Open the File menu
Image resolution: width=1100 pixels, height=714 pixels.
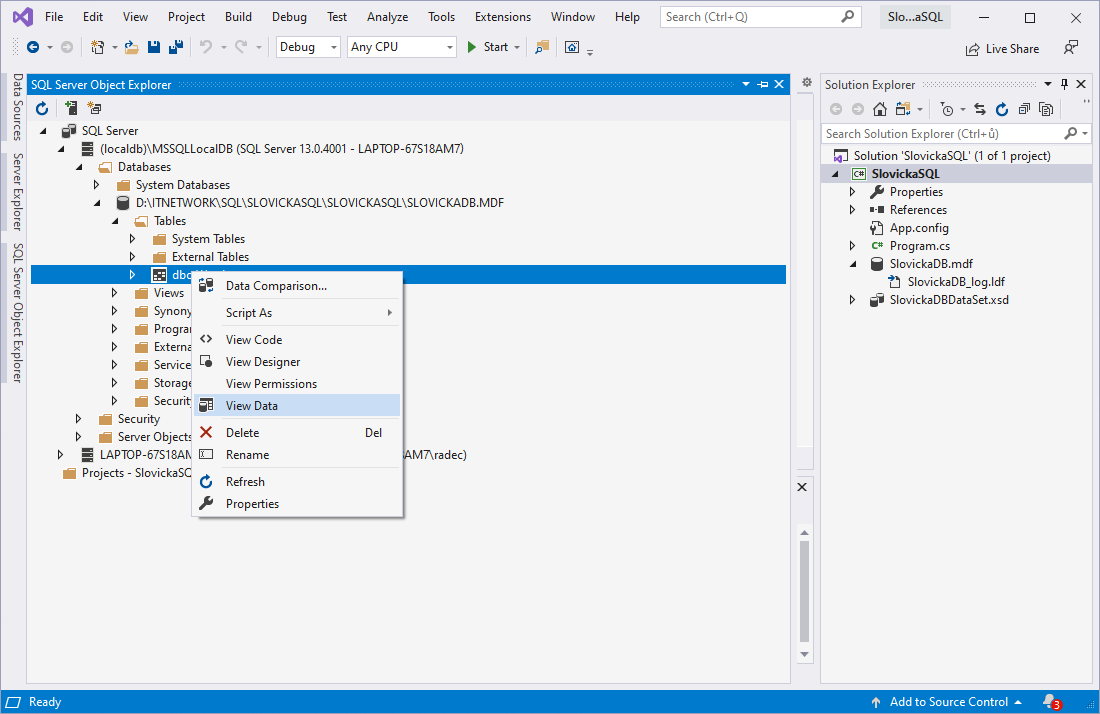tap(54, 17)
